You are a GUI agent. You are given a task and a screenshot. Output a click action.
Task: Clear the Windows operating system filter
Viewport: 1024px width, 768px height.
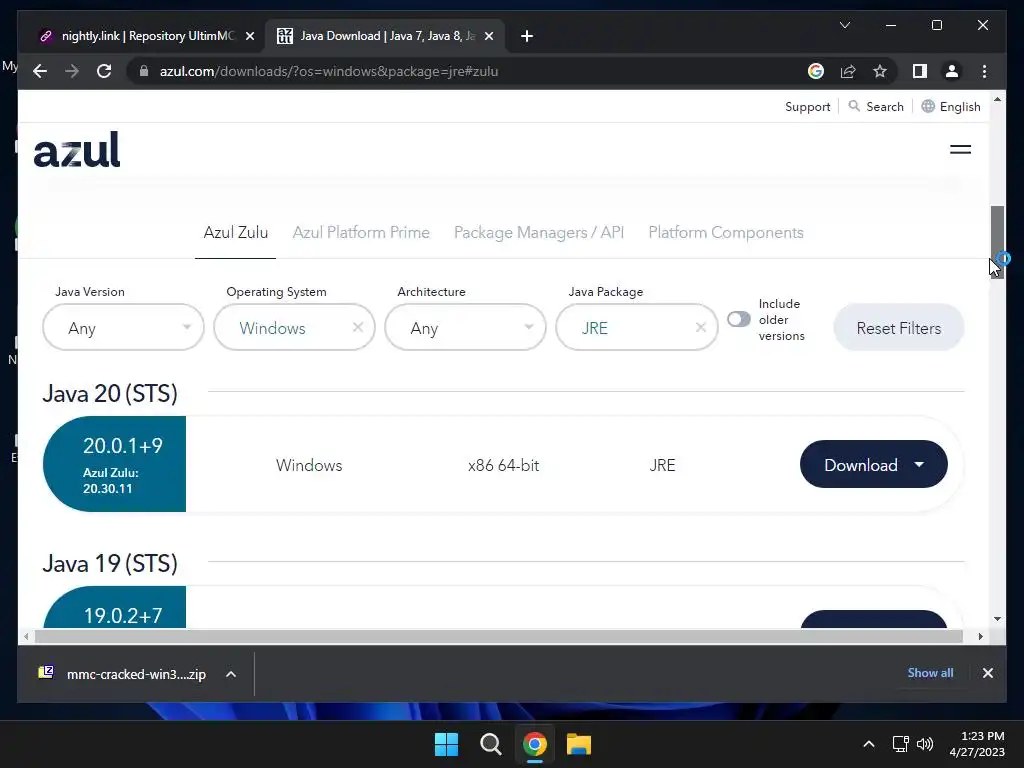[x=358, y=327]
